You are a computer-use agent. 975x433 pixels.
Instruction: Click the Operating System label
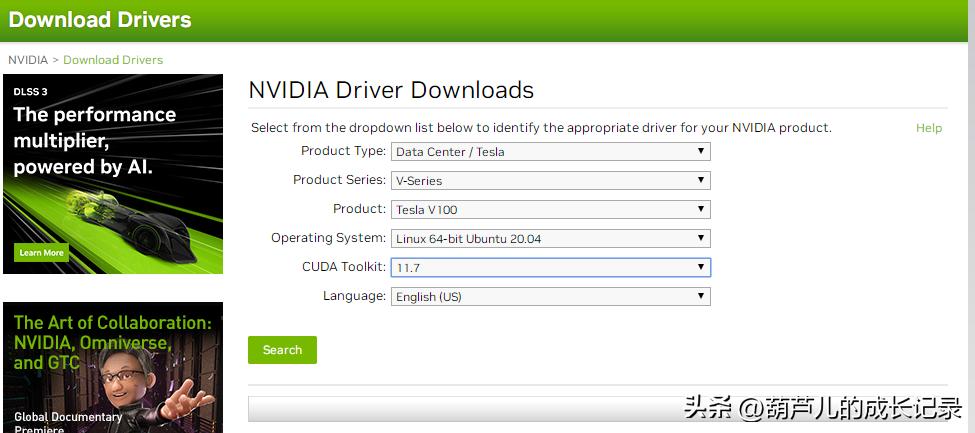coord(329,238)
